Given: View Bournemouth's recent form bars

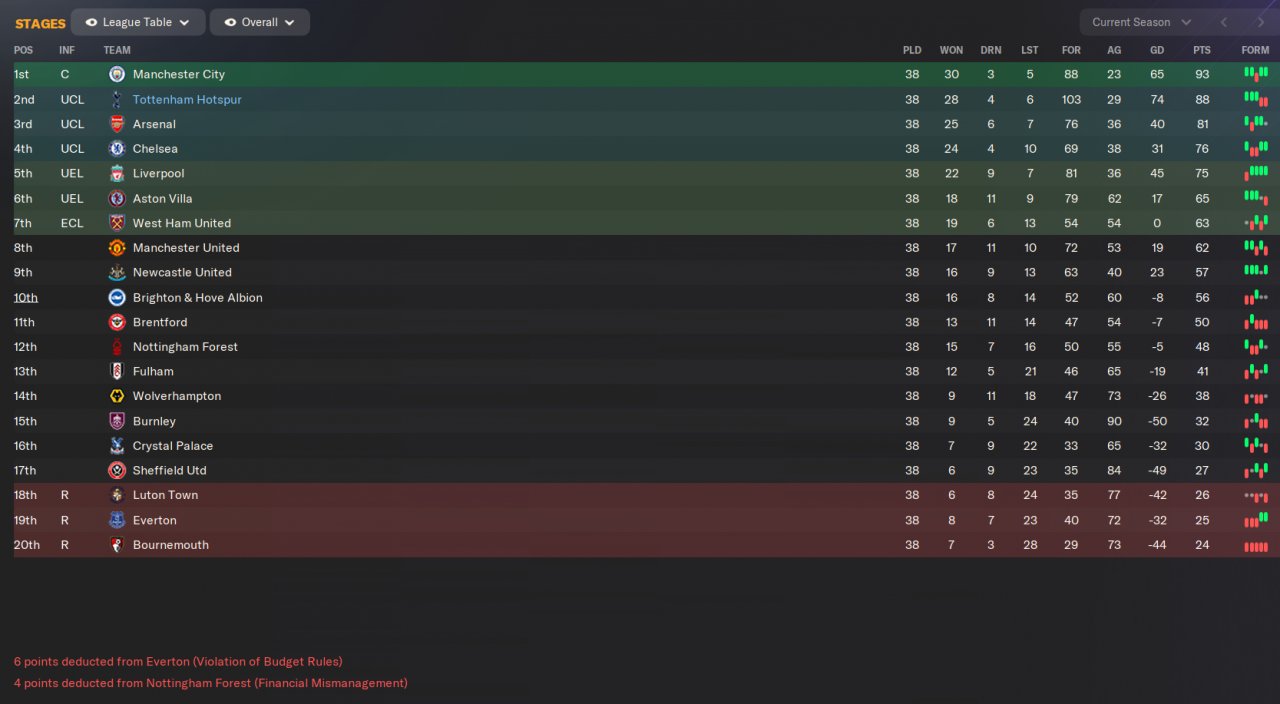Looking at the screenshot, I should tap(1255, 546).
